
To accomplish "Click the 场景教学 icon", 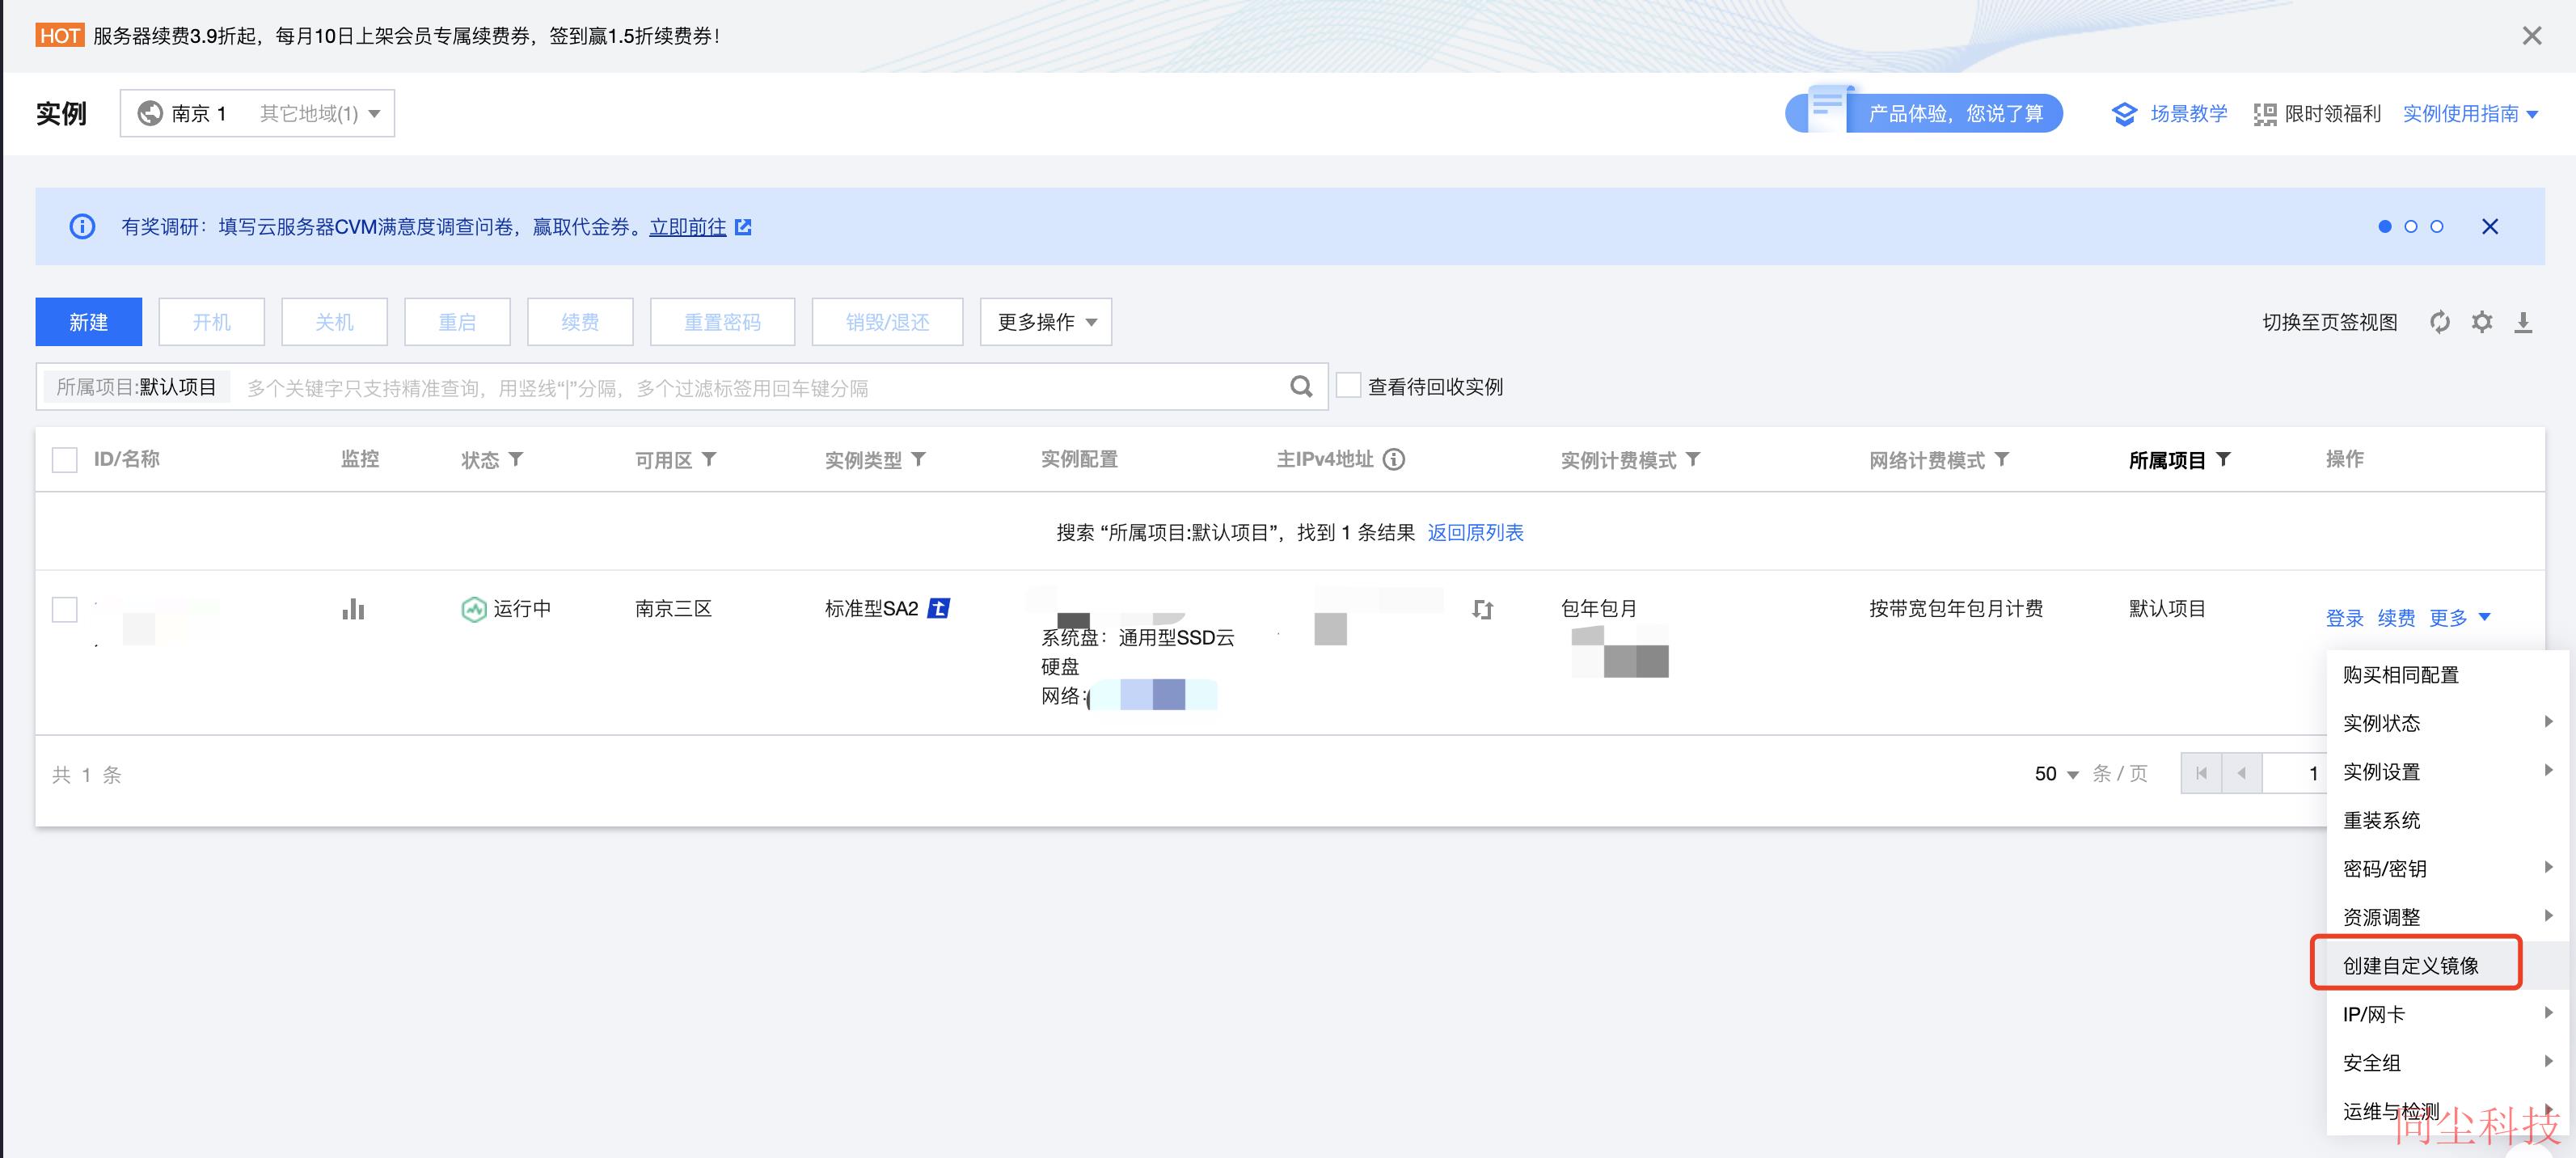I will pyautogui.click(x=2124, y=114).
